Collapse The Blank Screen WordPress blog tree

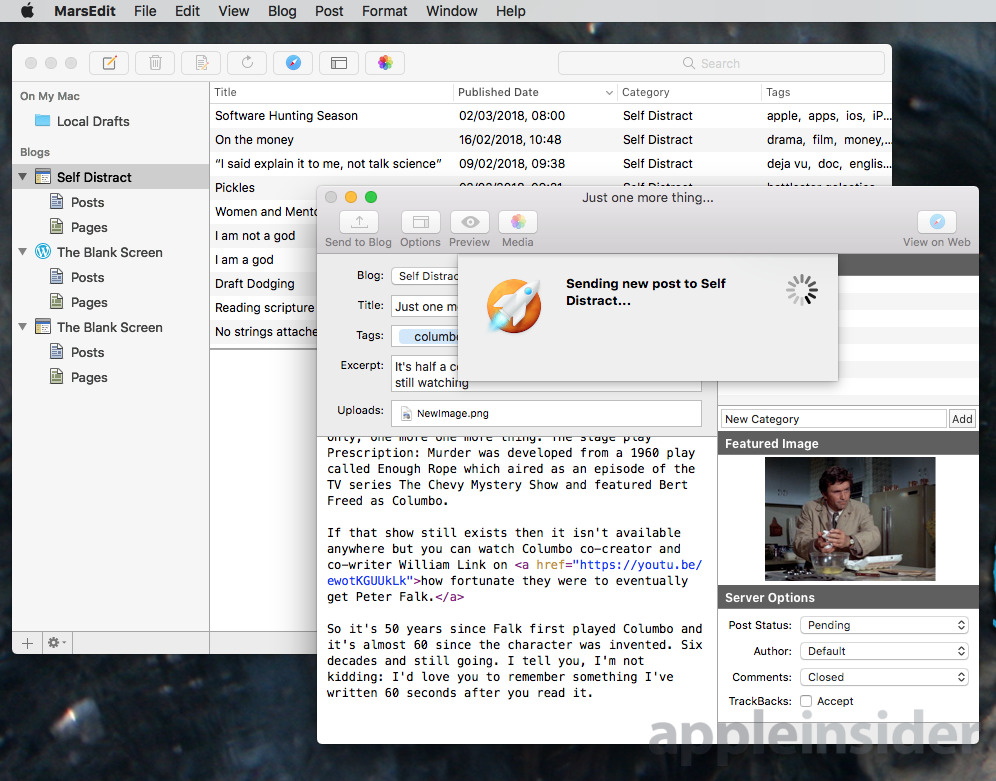(x=23, y=252)
